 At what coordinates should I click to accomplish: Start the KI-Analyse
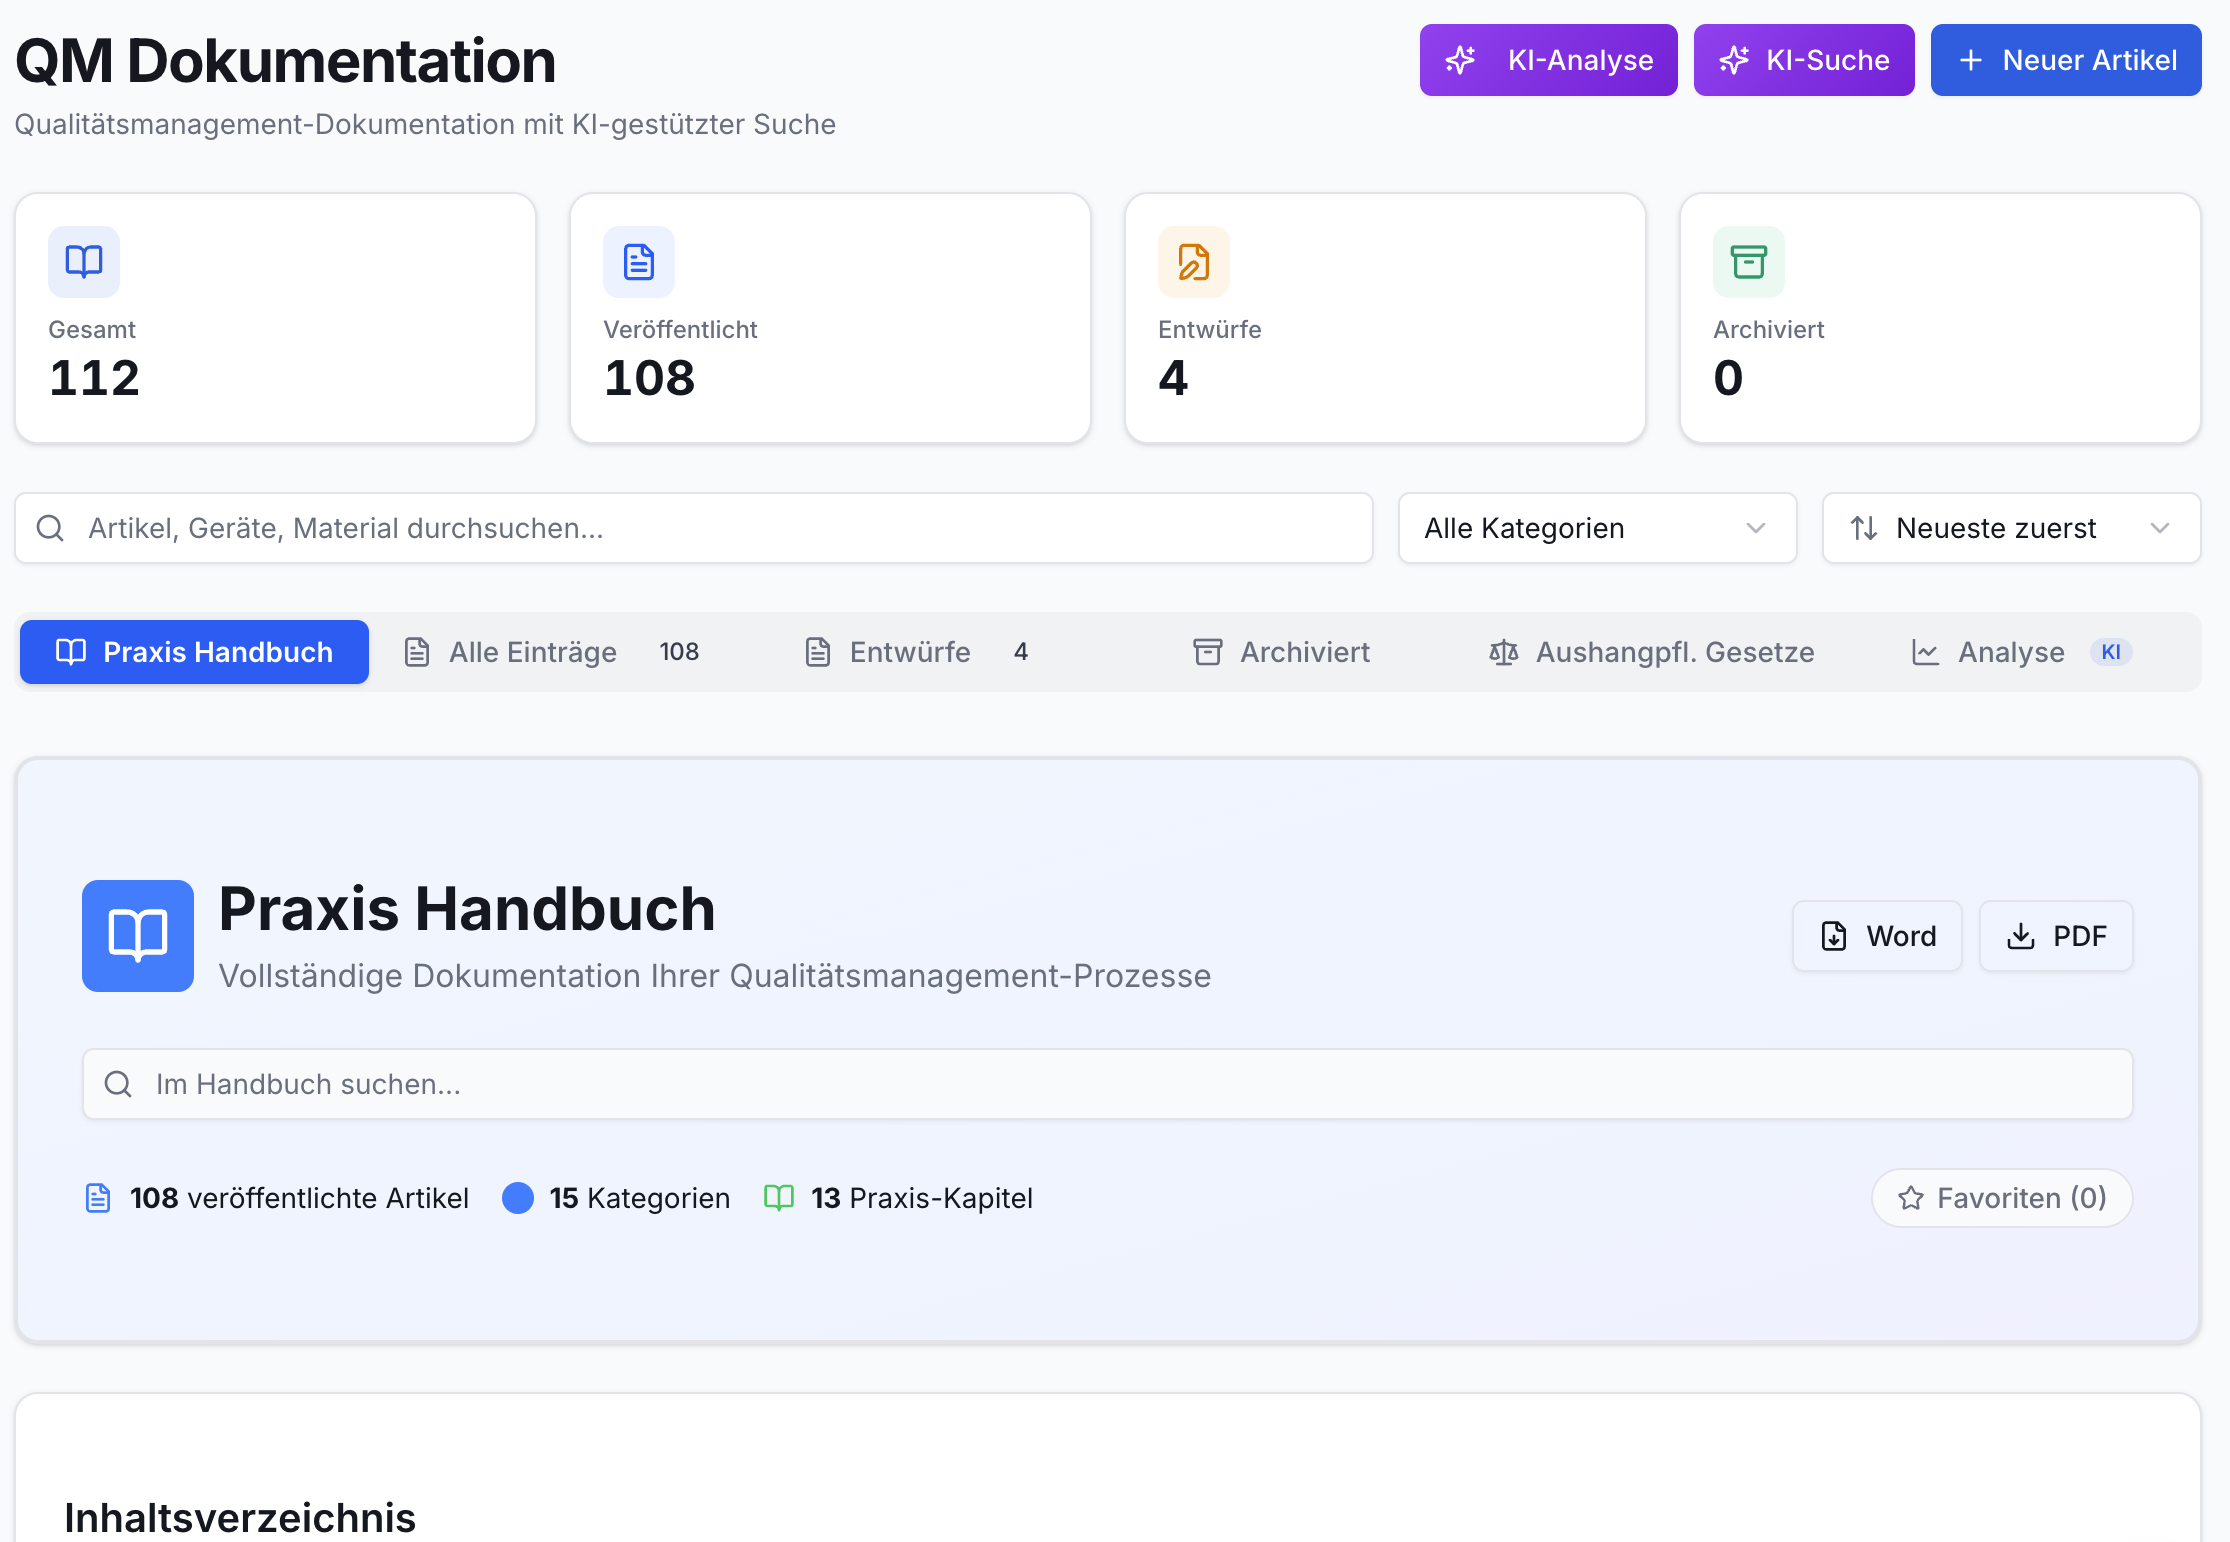point(1549,60)
